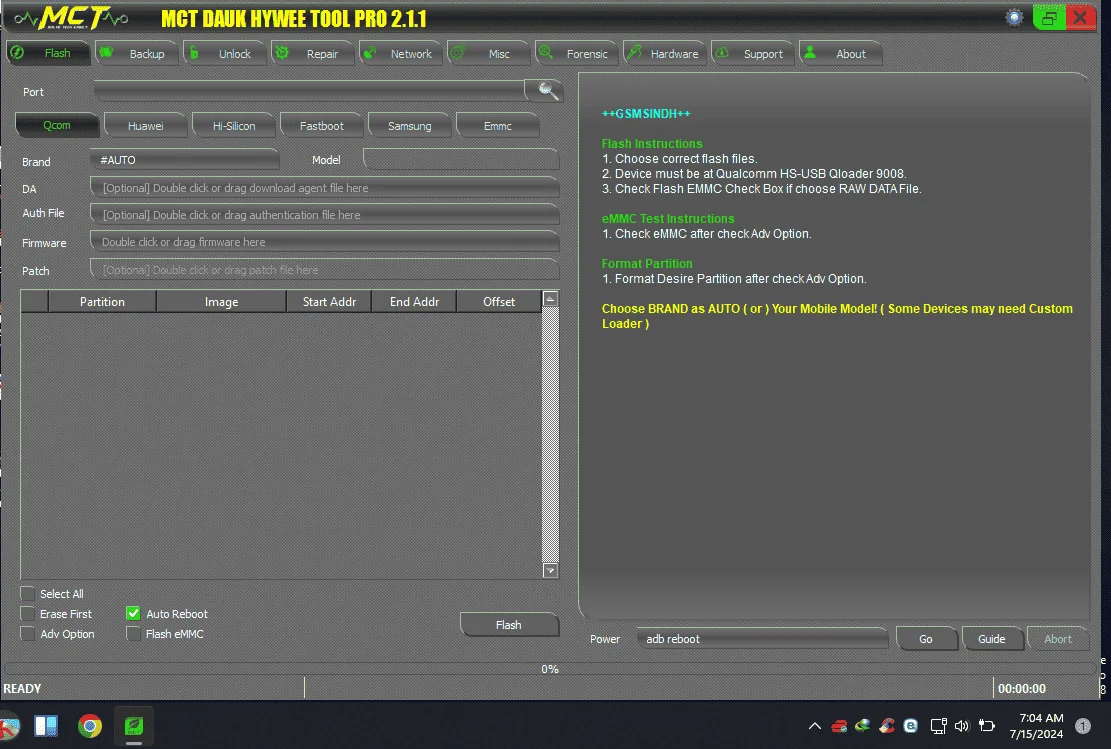Click the network display tray icon
This screenshot has height=749, width=1111.
coord(938,726)
